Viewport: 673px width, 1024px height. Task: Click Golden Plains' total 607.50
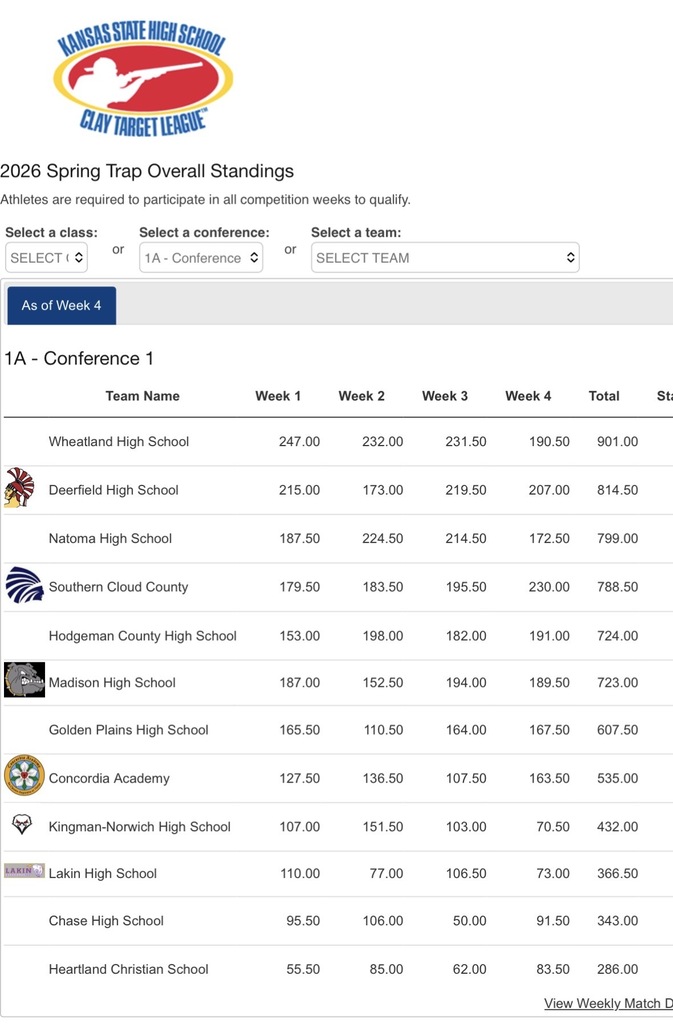[618, 729]
